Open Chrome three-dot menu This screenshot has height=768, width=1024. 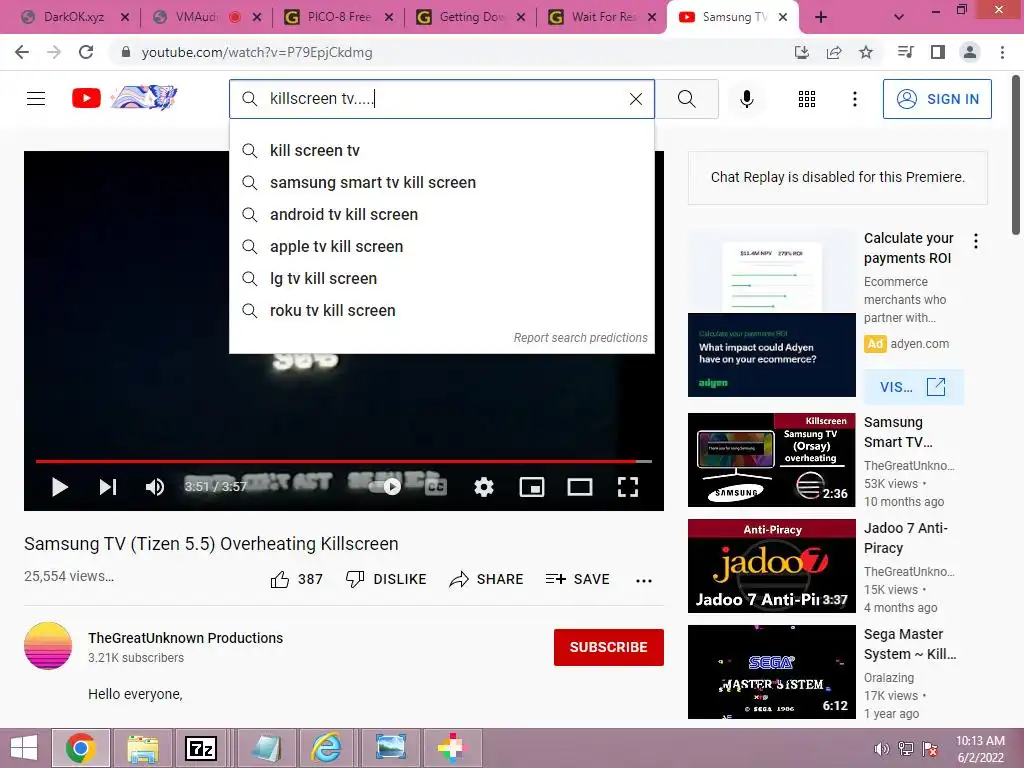tap(1002, 52)
